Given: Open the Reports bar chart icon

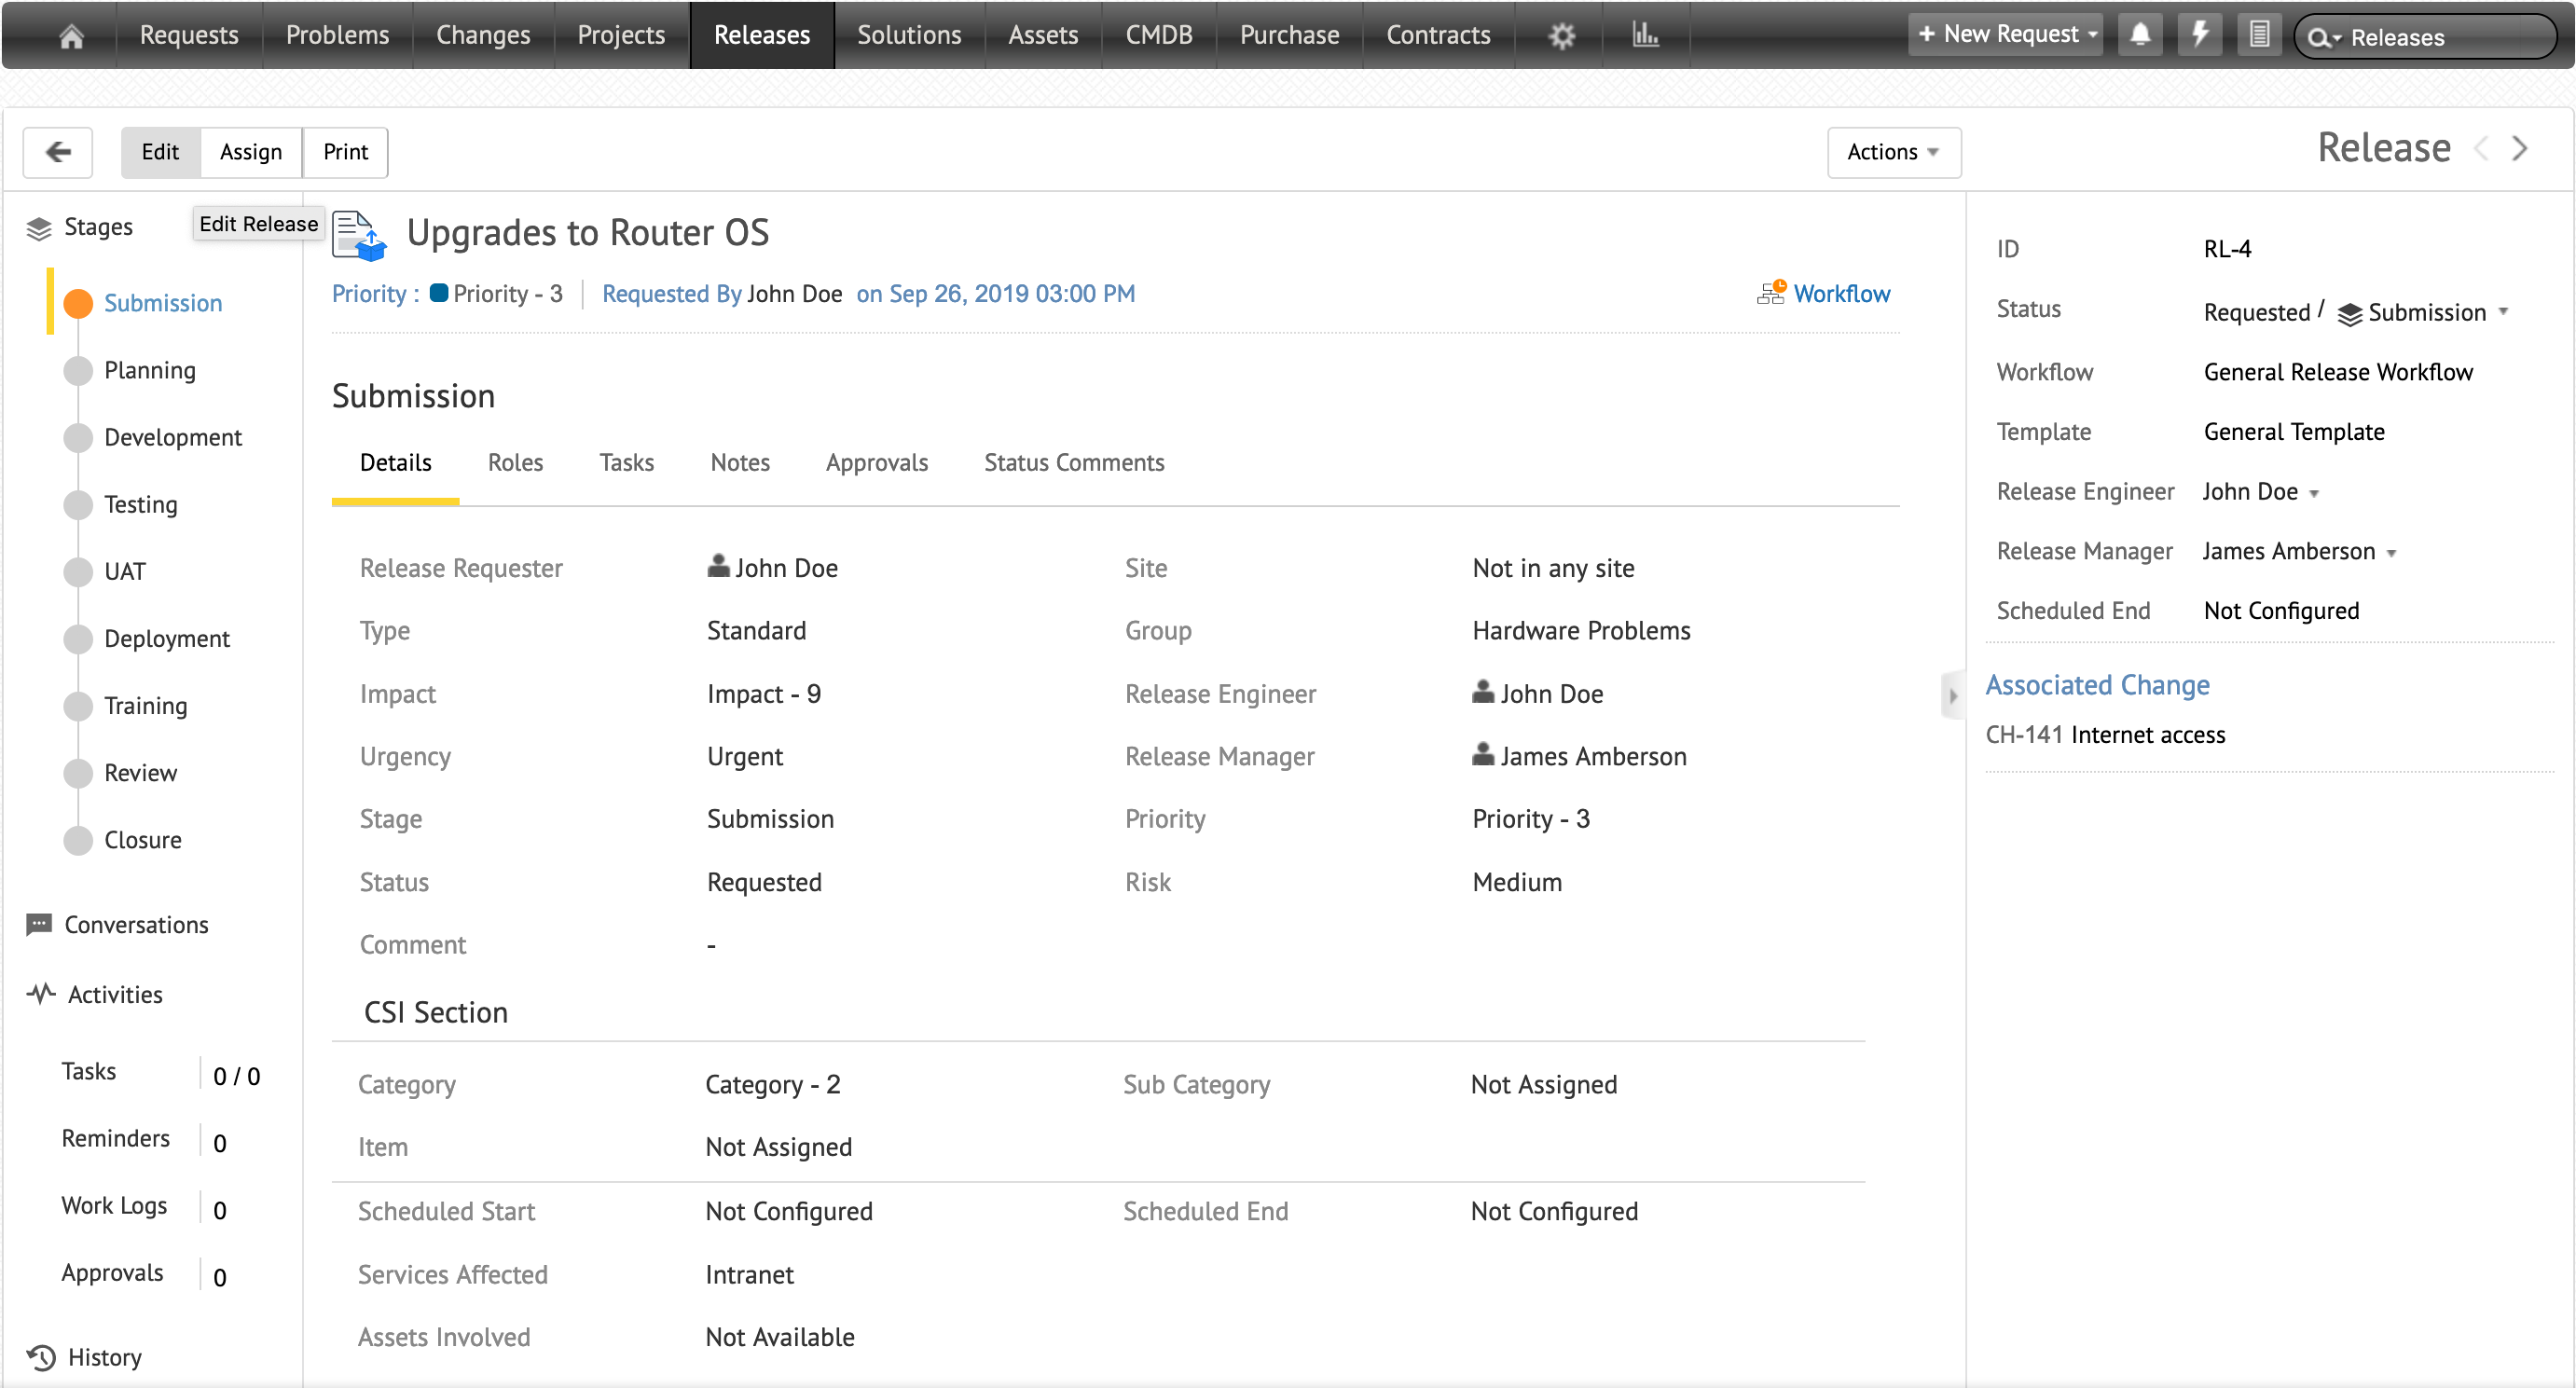Looking at the screenshot, I should coord(1644,36).
